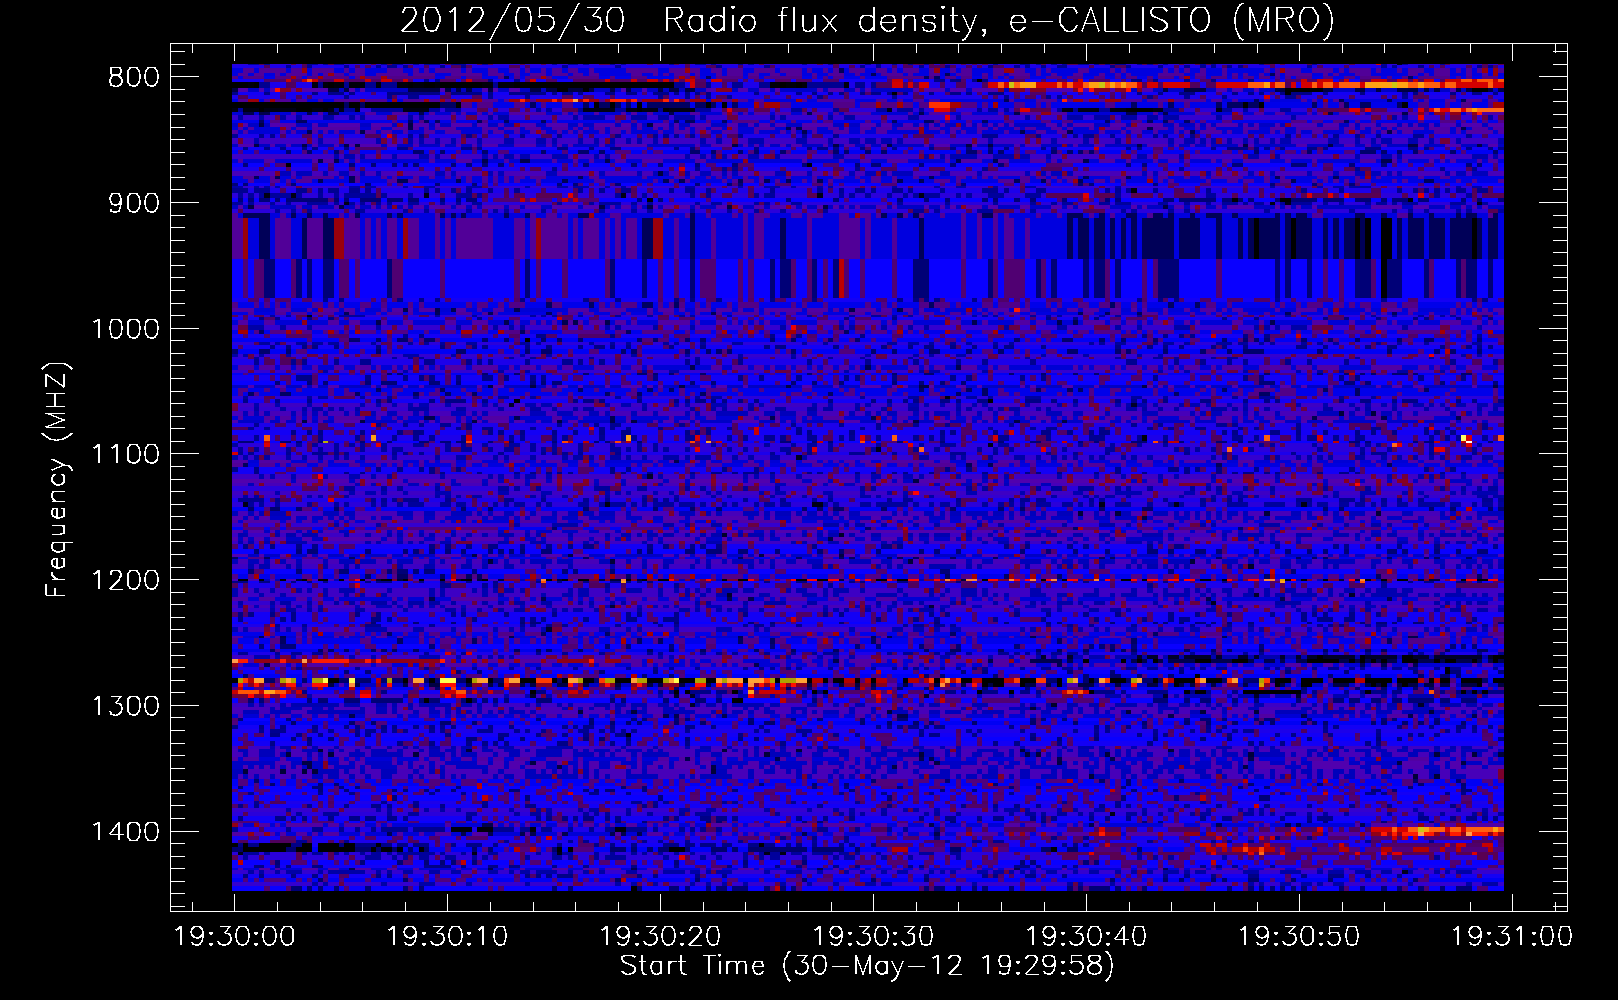Click the plot title "2012/05/30 Radio flux density, e-CALLISTO (MRO)"
This screenshot has height=1000, width=1618.
click(867, 21)
